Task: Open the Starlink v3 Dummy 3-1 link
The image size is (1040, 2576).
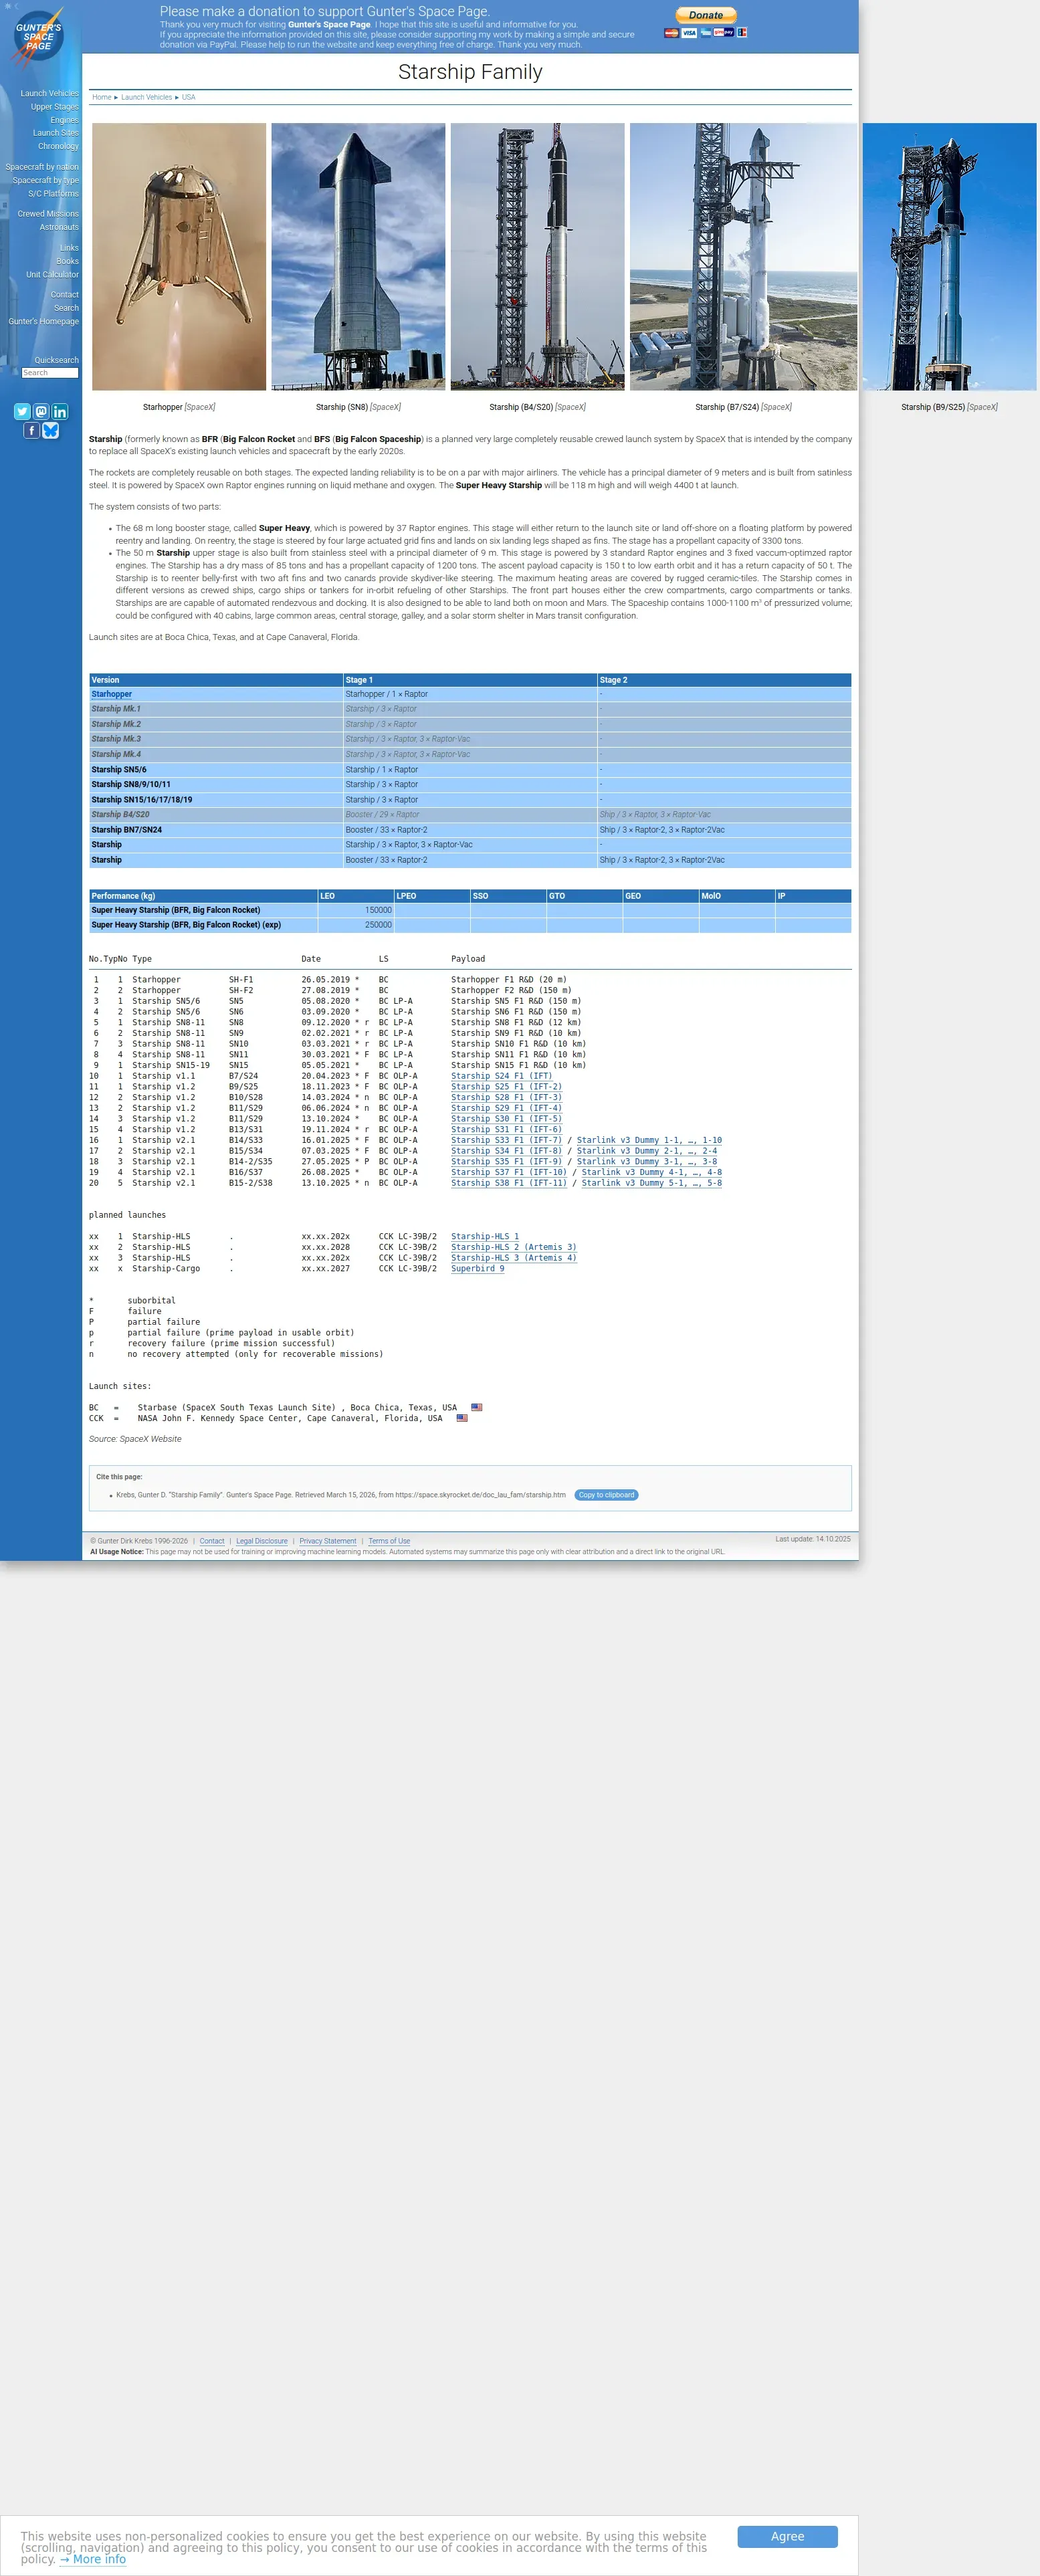Action: [x=647, y=1161]
